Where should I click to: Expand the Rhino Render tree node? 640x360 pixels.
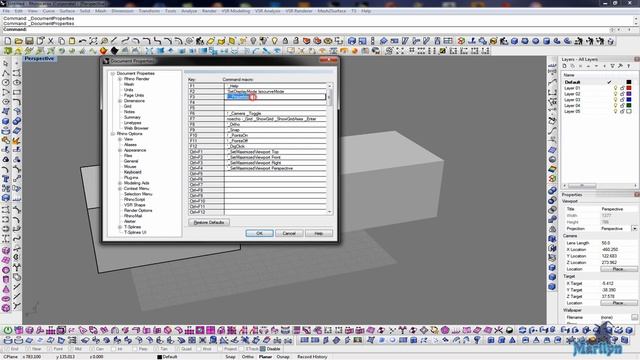[x=120, y=79]
